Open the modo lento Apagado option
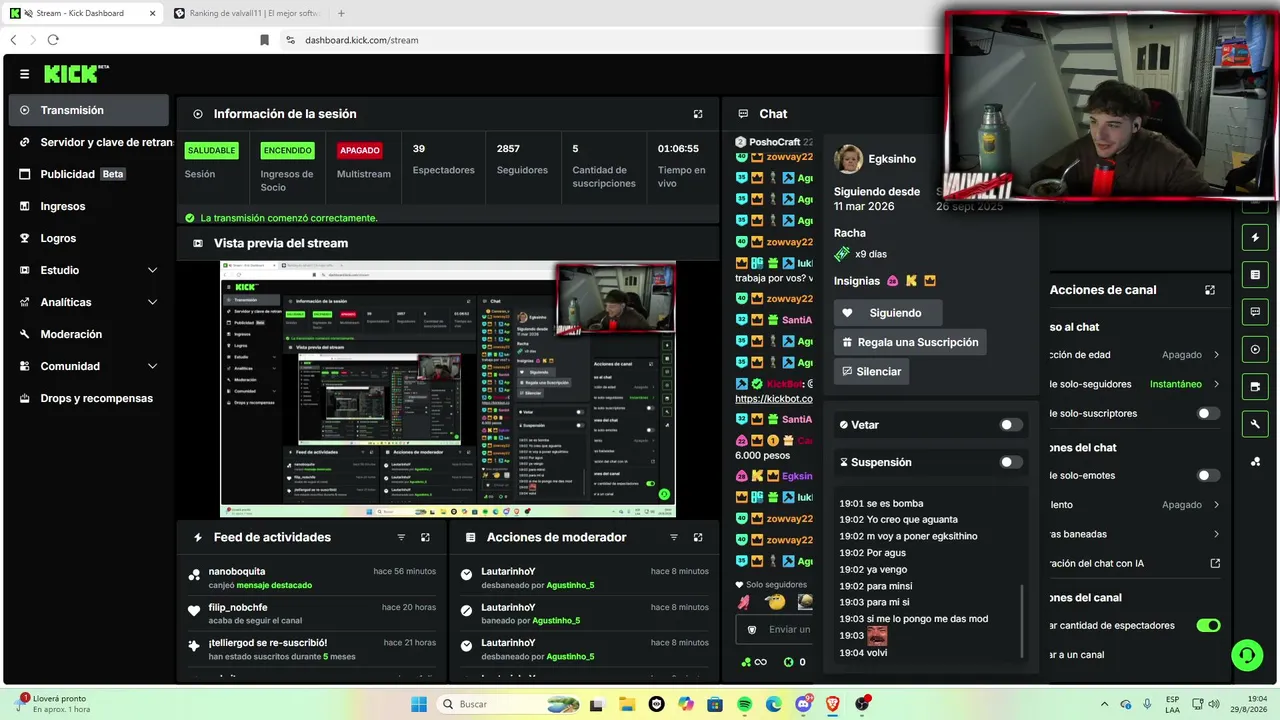 [x=1190, y=505]
